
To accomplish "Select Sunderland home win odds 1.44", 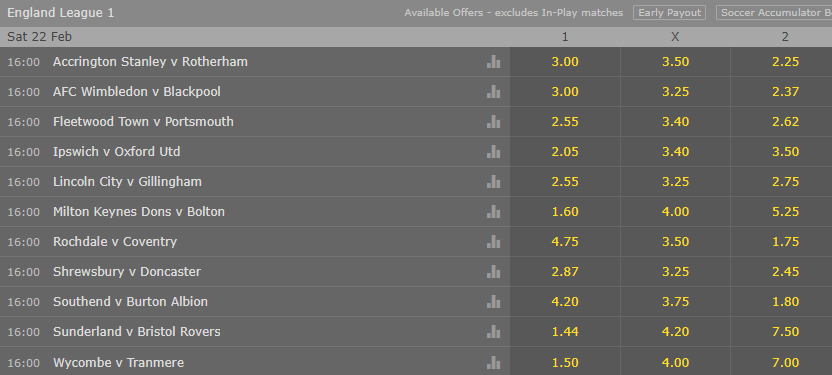I will (x=565, y=332).
